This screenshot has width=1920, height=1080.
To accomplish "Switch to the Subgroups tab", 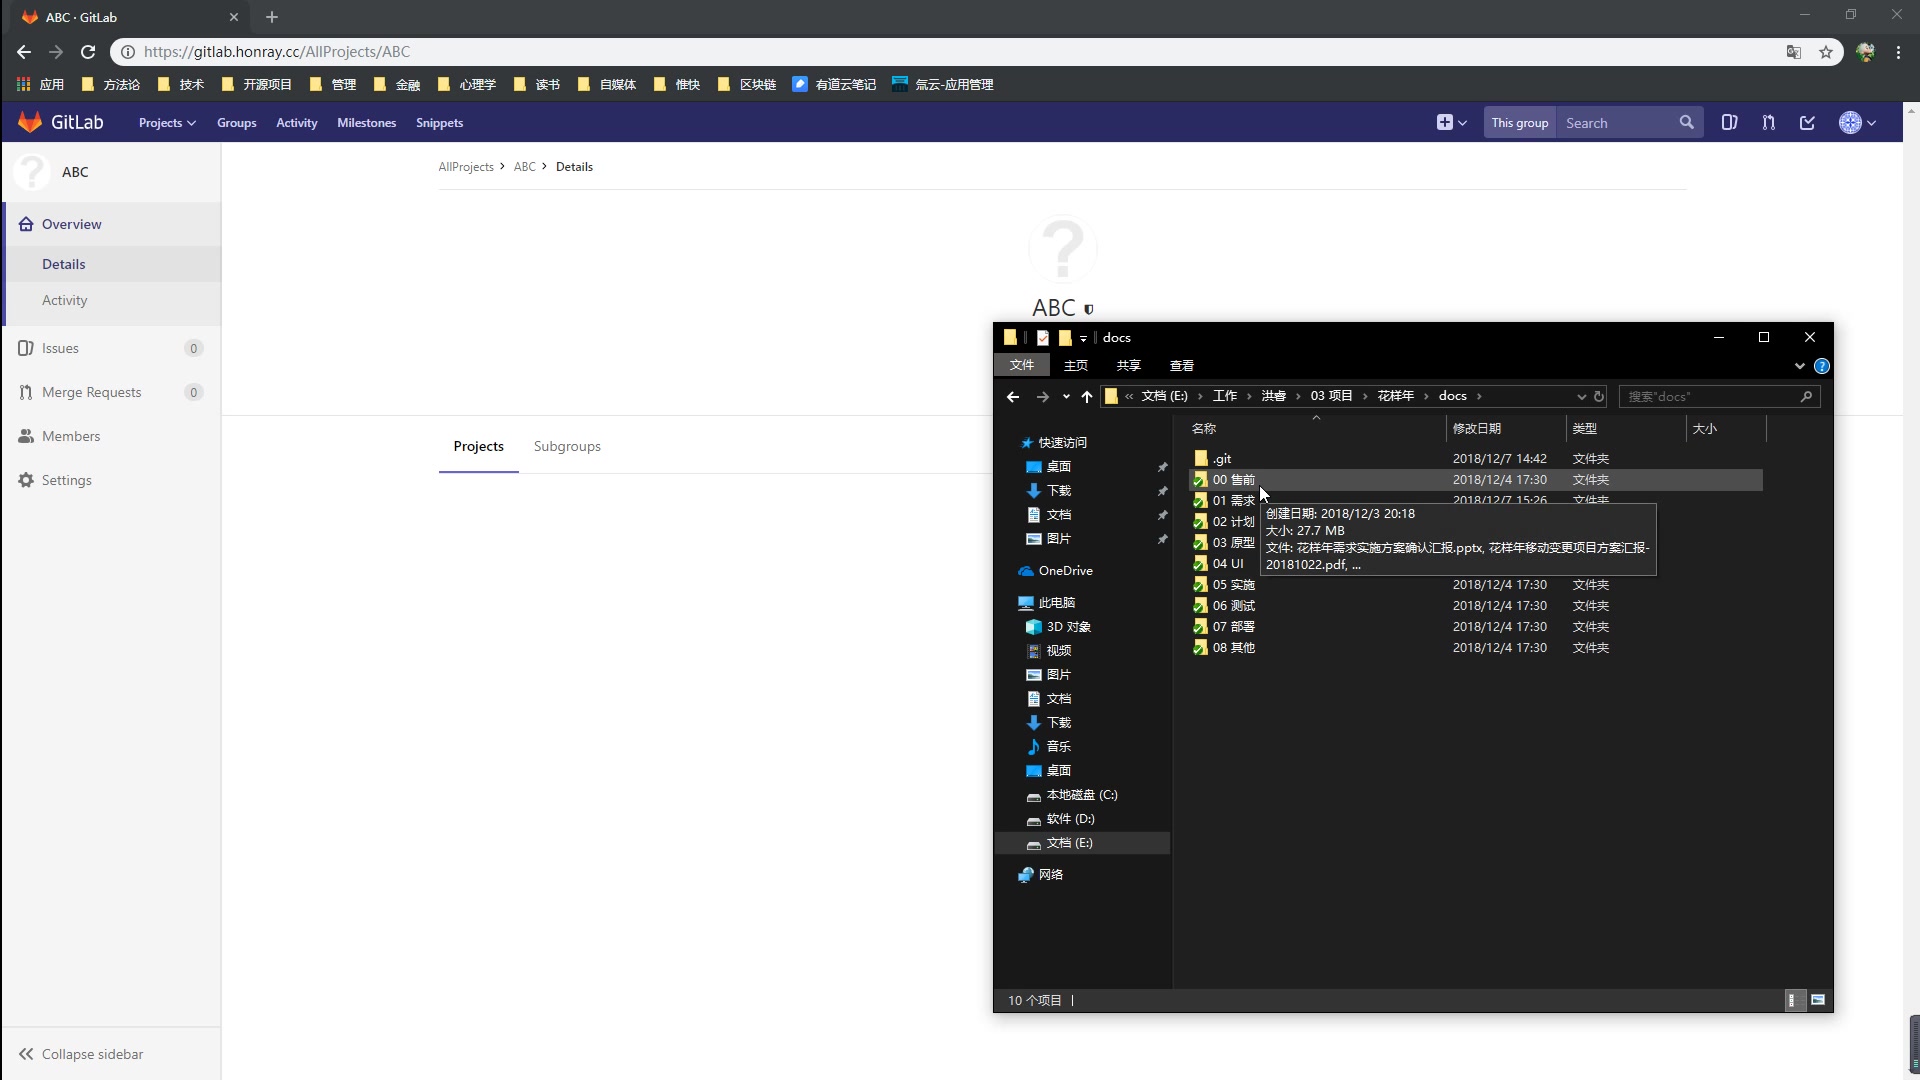I will pyautogui.click(x=567, y=446).
